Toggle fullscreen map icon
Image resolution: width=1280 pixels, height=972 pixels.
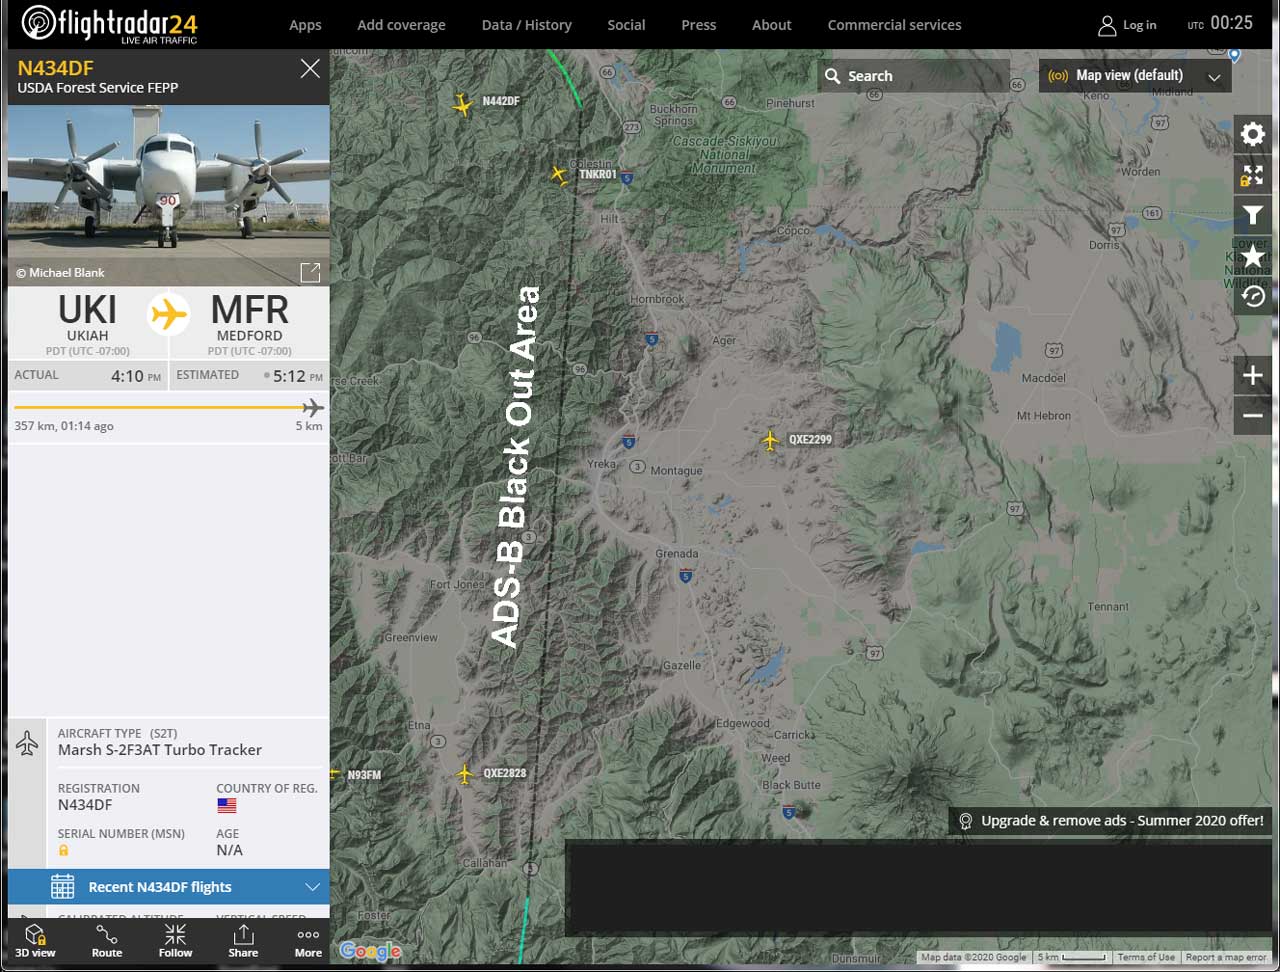click(x=1252, y=176)
